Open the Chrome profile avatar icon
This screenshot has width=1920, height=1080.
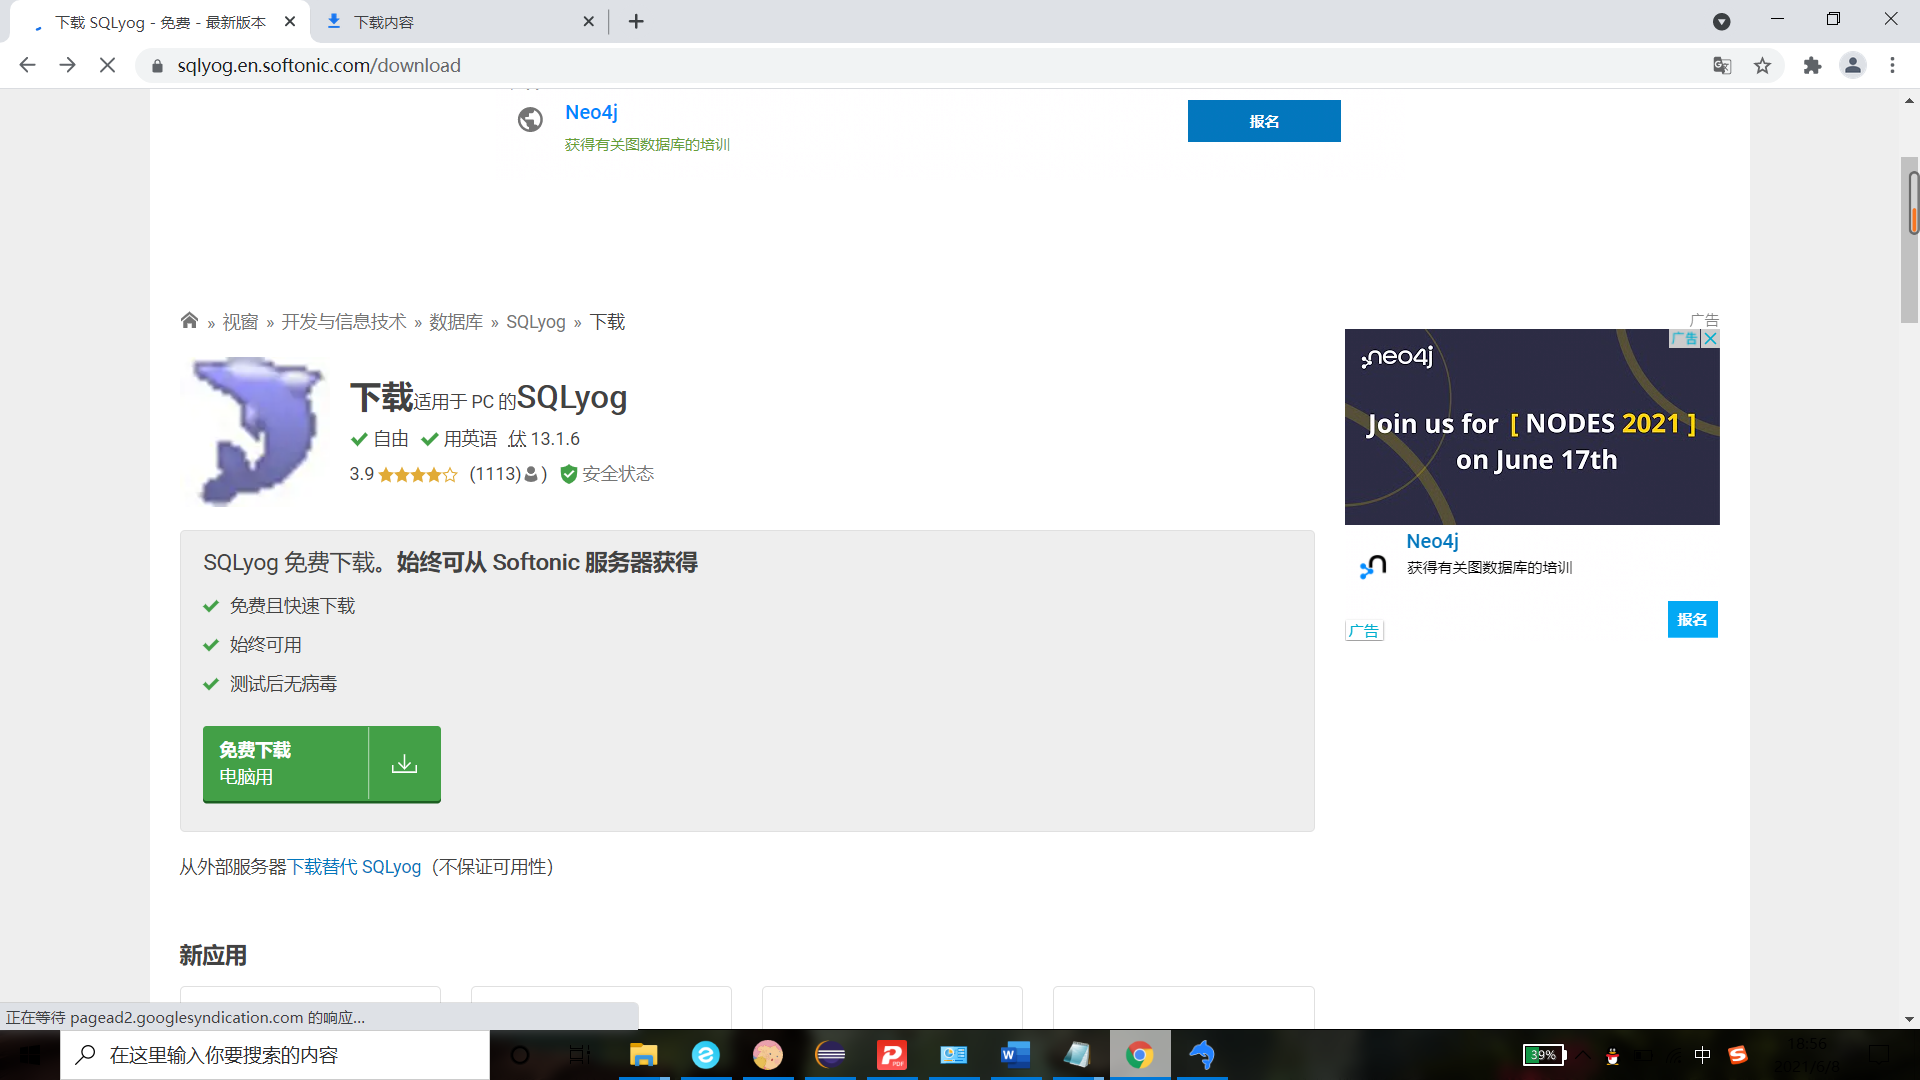click(1852, 66)
